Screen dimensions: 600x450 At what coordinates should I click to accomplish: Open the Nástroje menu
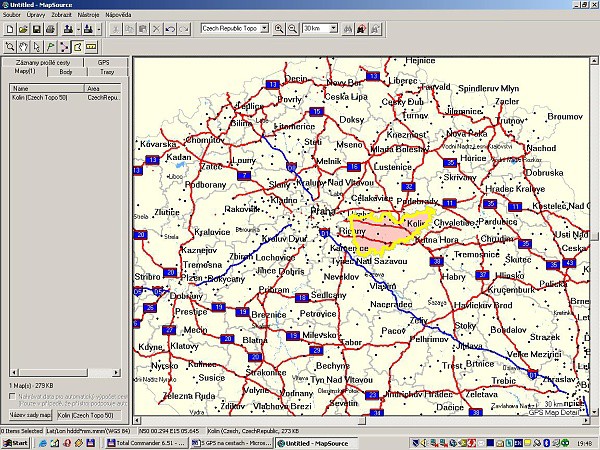click(x=88, y=15)
